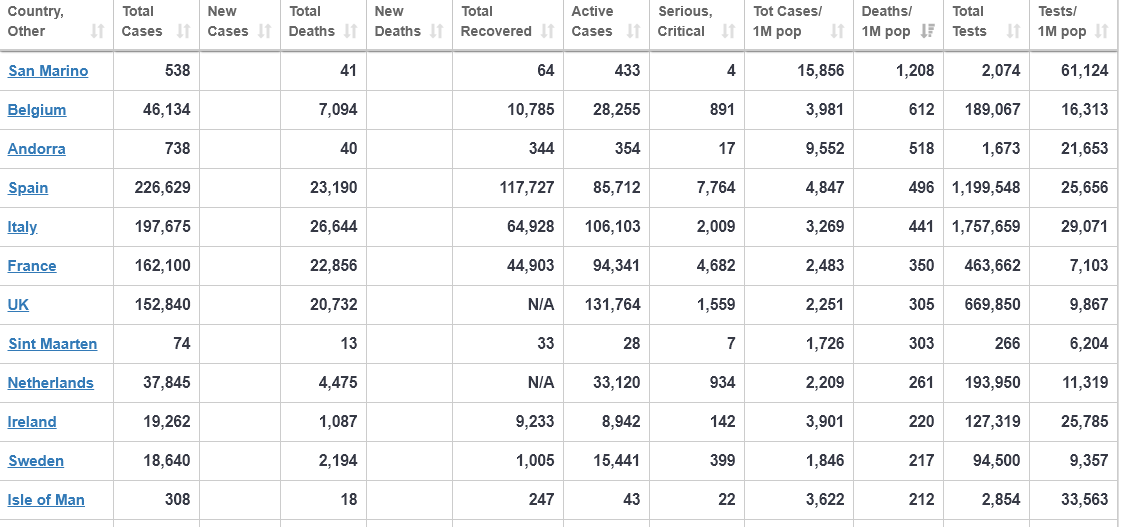Click the Serious, Critical sort icon
Viewport: 1122px width, 527px height.
pos(728,32)
